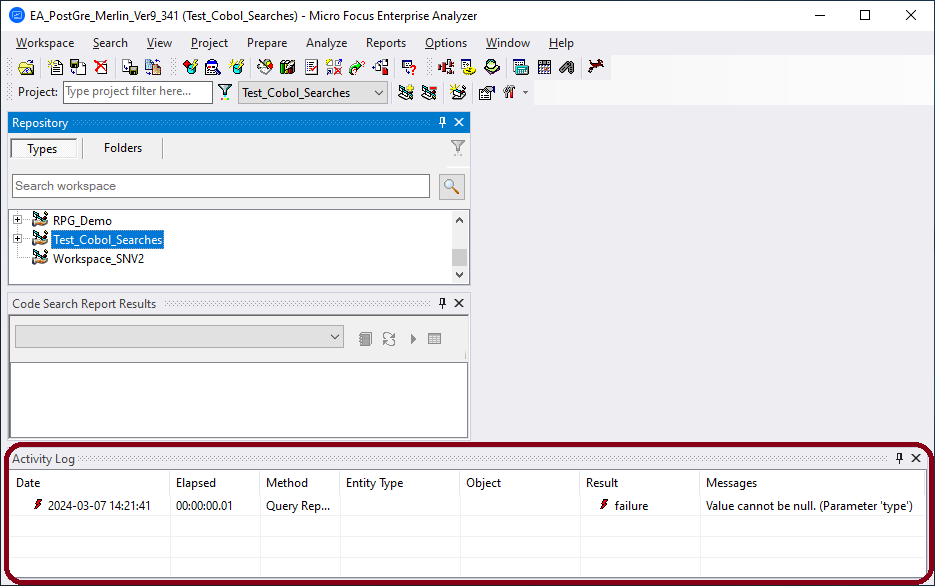The image size is (935, 586).
Task: Remove a project using the folder-minus icon
Action: [x=429, y=91]
